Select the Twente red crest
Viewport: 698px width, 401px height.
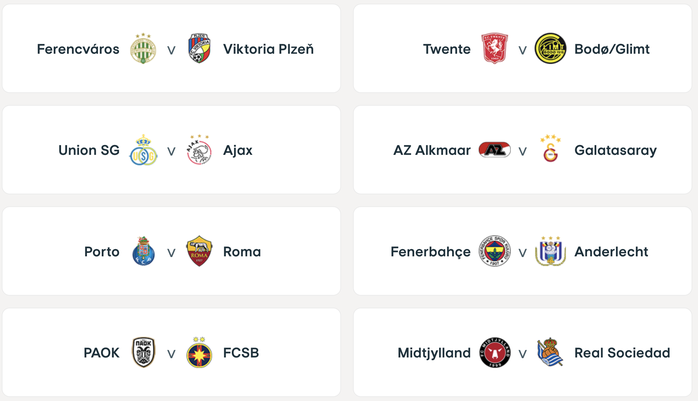495,48
